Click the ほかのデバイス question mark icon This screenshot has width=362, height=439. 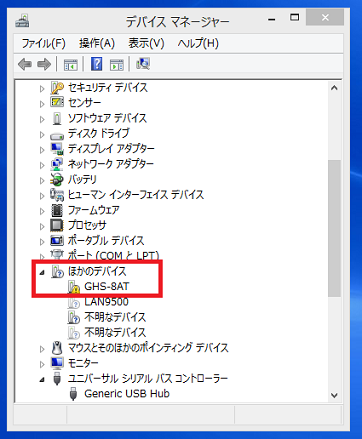point(57,271)
